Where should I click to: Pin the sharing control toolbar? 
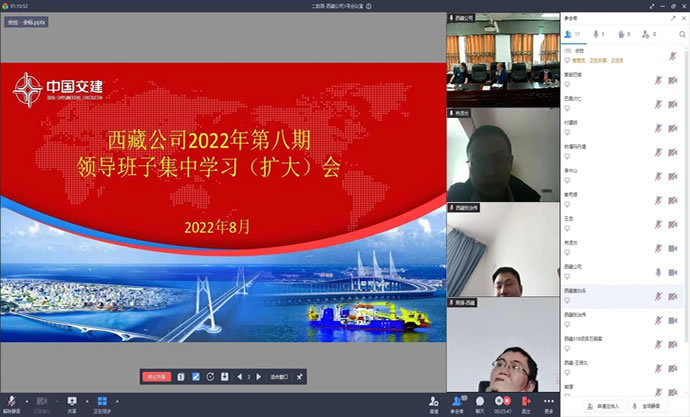point(300,376)
